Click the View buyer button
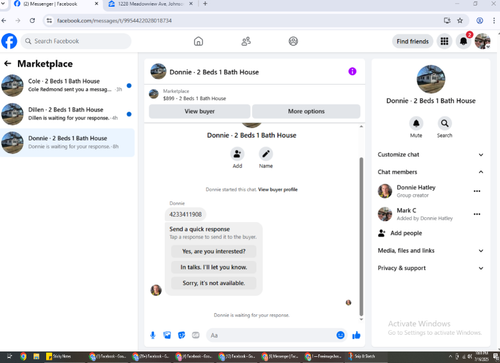500x363 pixels. pos(199,111)
